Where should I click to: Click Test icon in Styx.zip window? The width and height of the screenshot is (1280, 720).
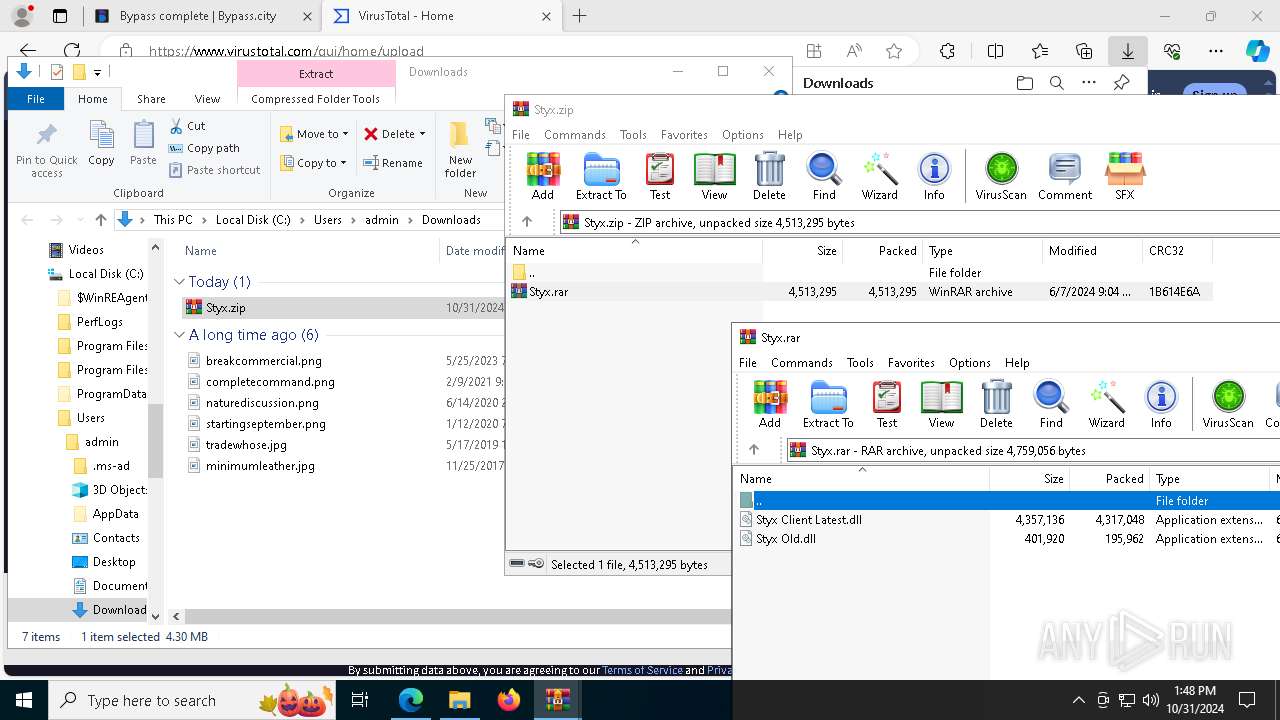point(660,177)
